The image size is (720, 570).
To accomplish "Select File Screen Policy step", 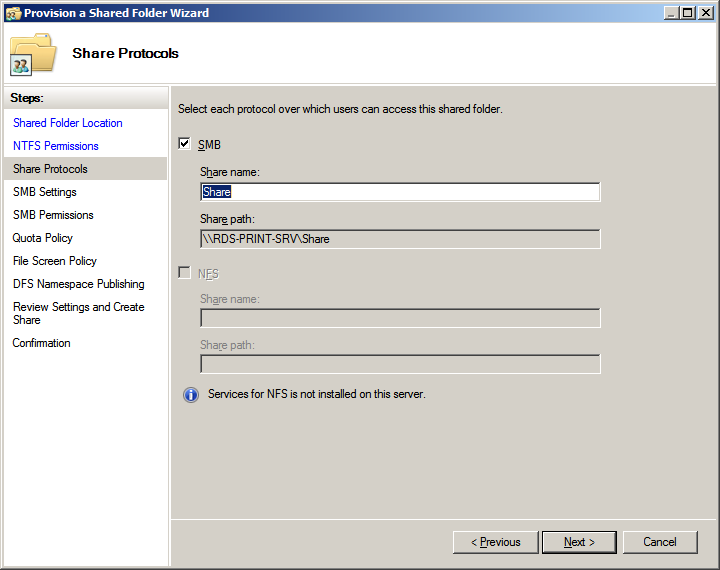I will point(55,261).
